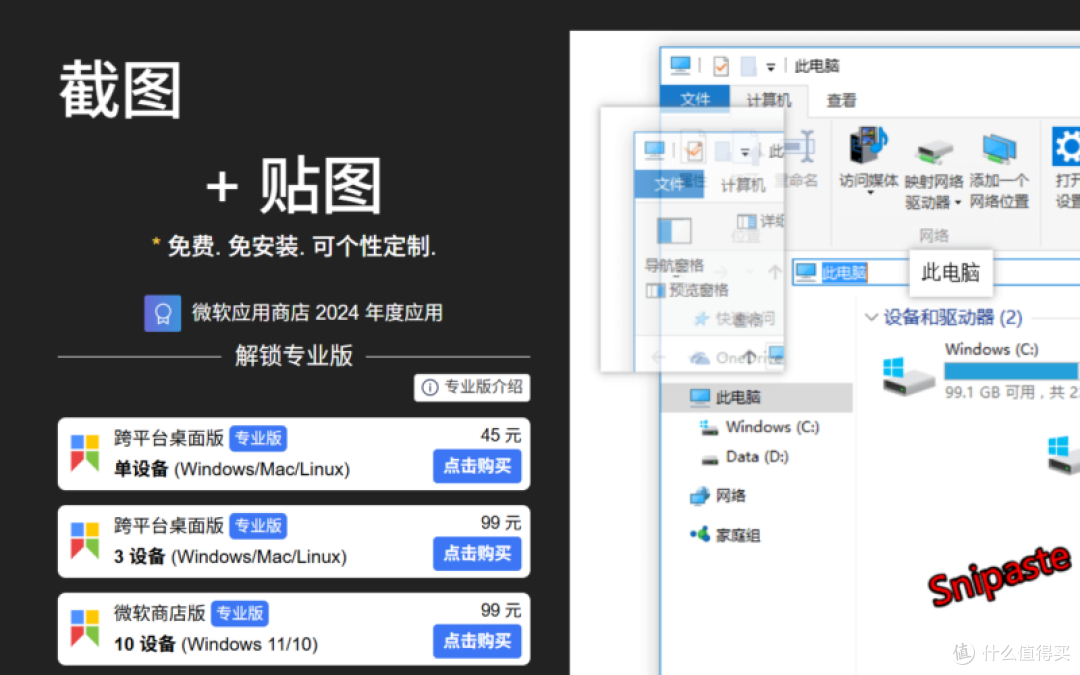Click the Microsoft Store award badge icon
This screenshot has width=1080, height=675.
[x=163, y=313]
